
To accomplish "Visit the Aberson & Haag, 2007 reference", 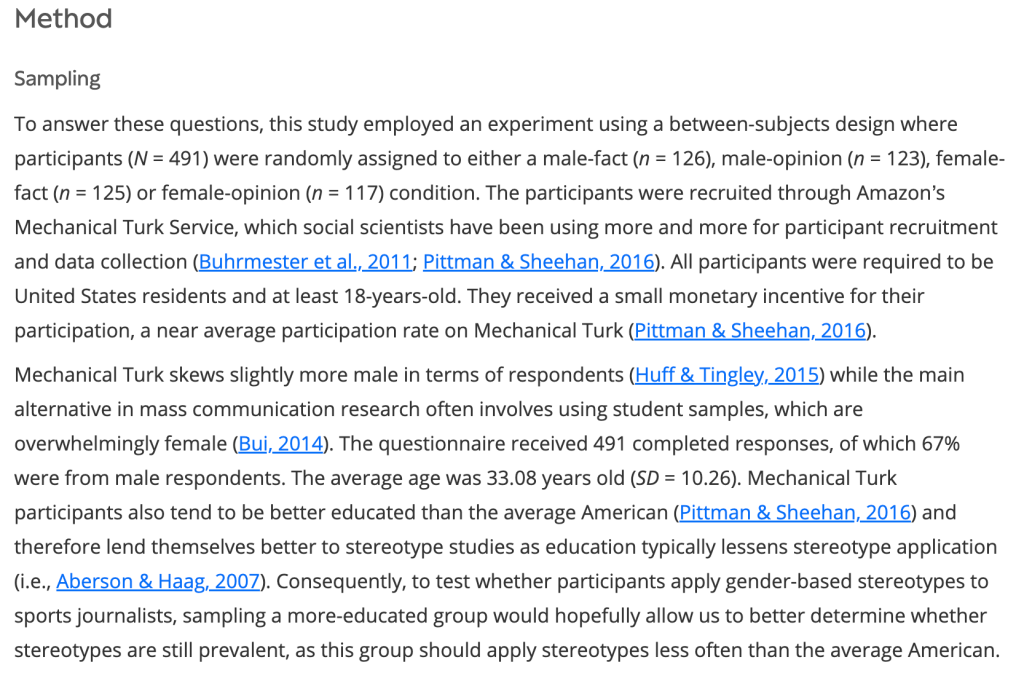I will [158, 582].
